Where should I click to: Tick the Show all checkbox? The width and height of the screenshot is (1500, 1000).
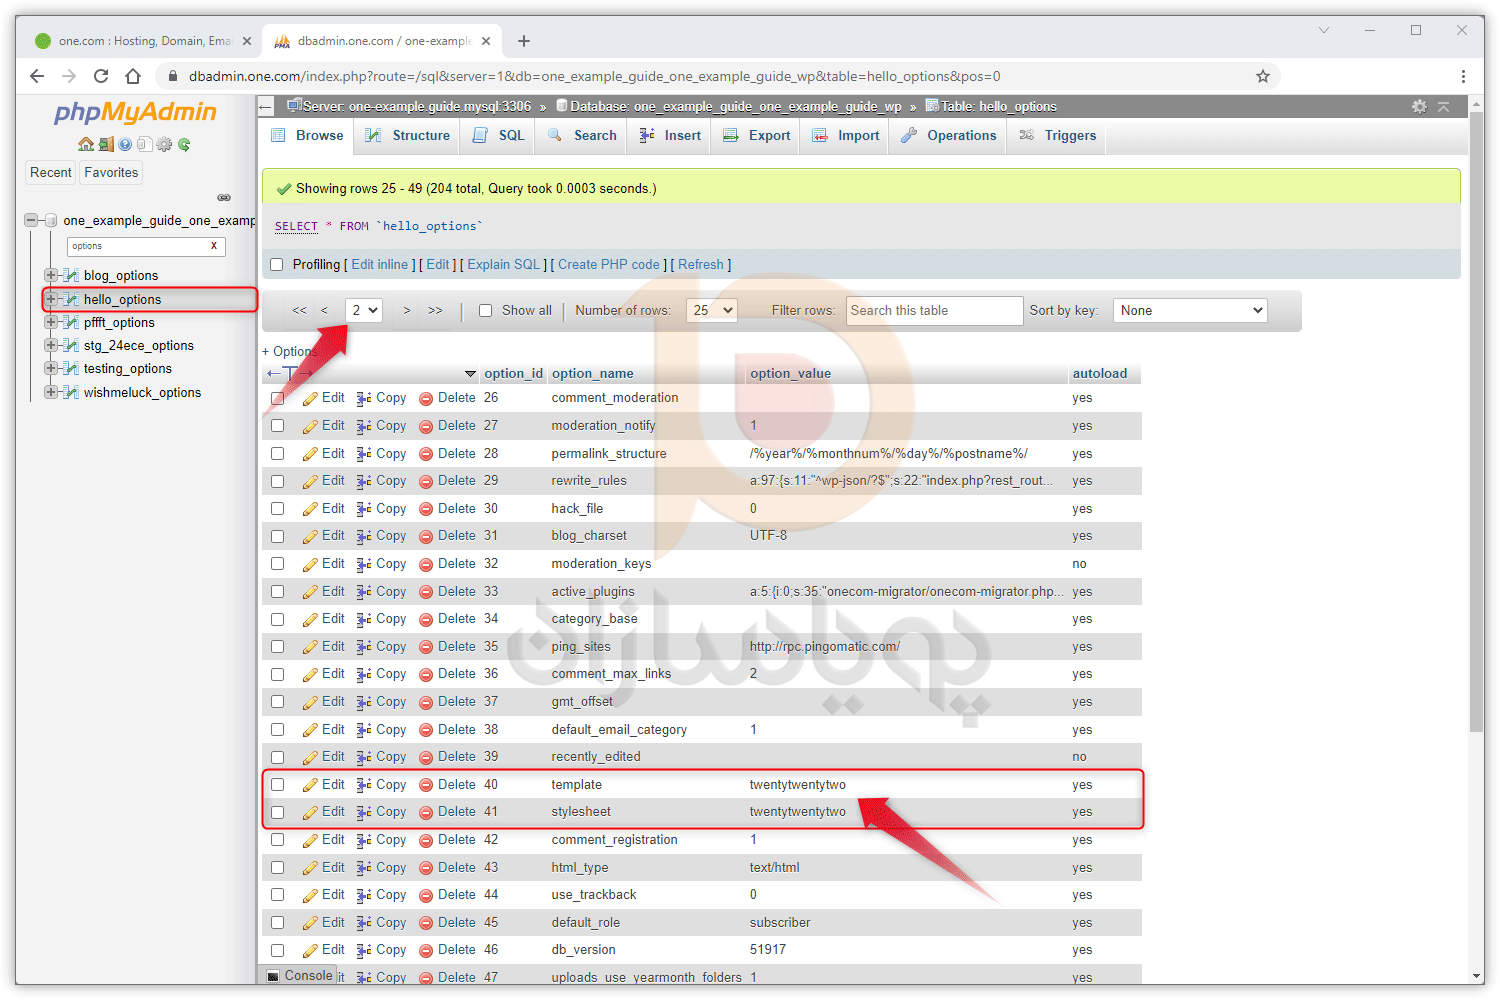pyautogui.click(x=485, y=311)
